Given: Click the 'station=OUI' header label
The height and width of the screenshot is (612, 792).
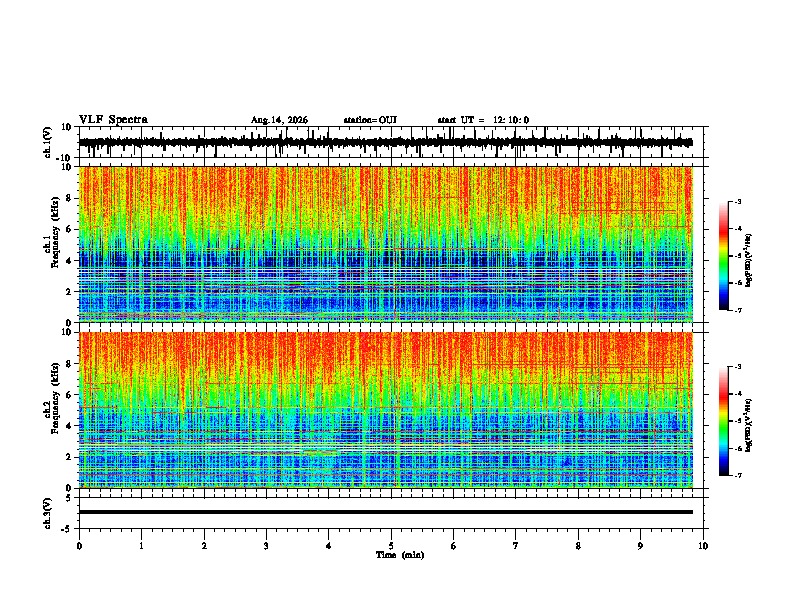Looking at the screenshot, I should pyautogui.click(x=370, y=120).
